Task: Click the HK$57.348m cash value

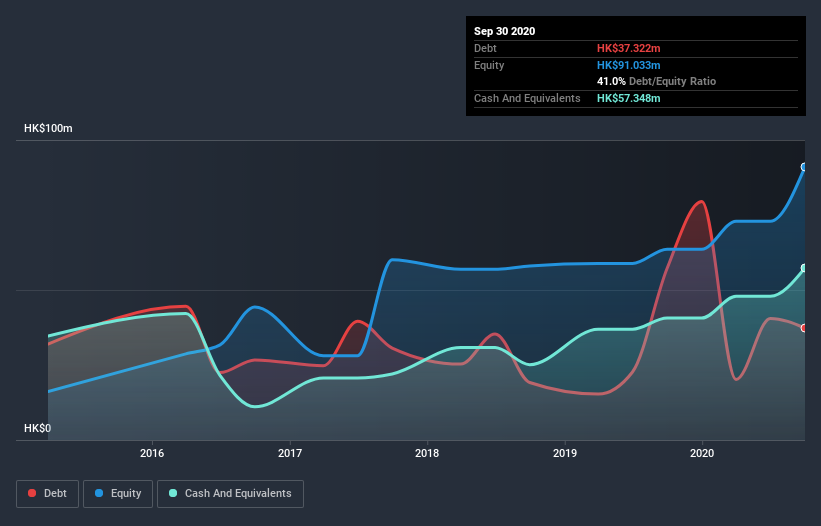Action: coord(628,98)
